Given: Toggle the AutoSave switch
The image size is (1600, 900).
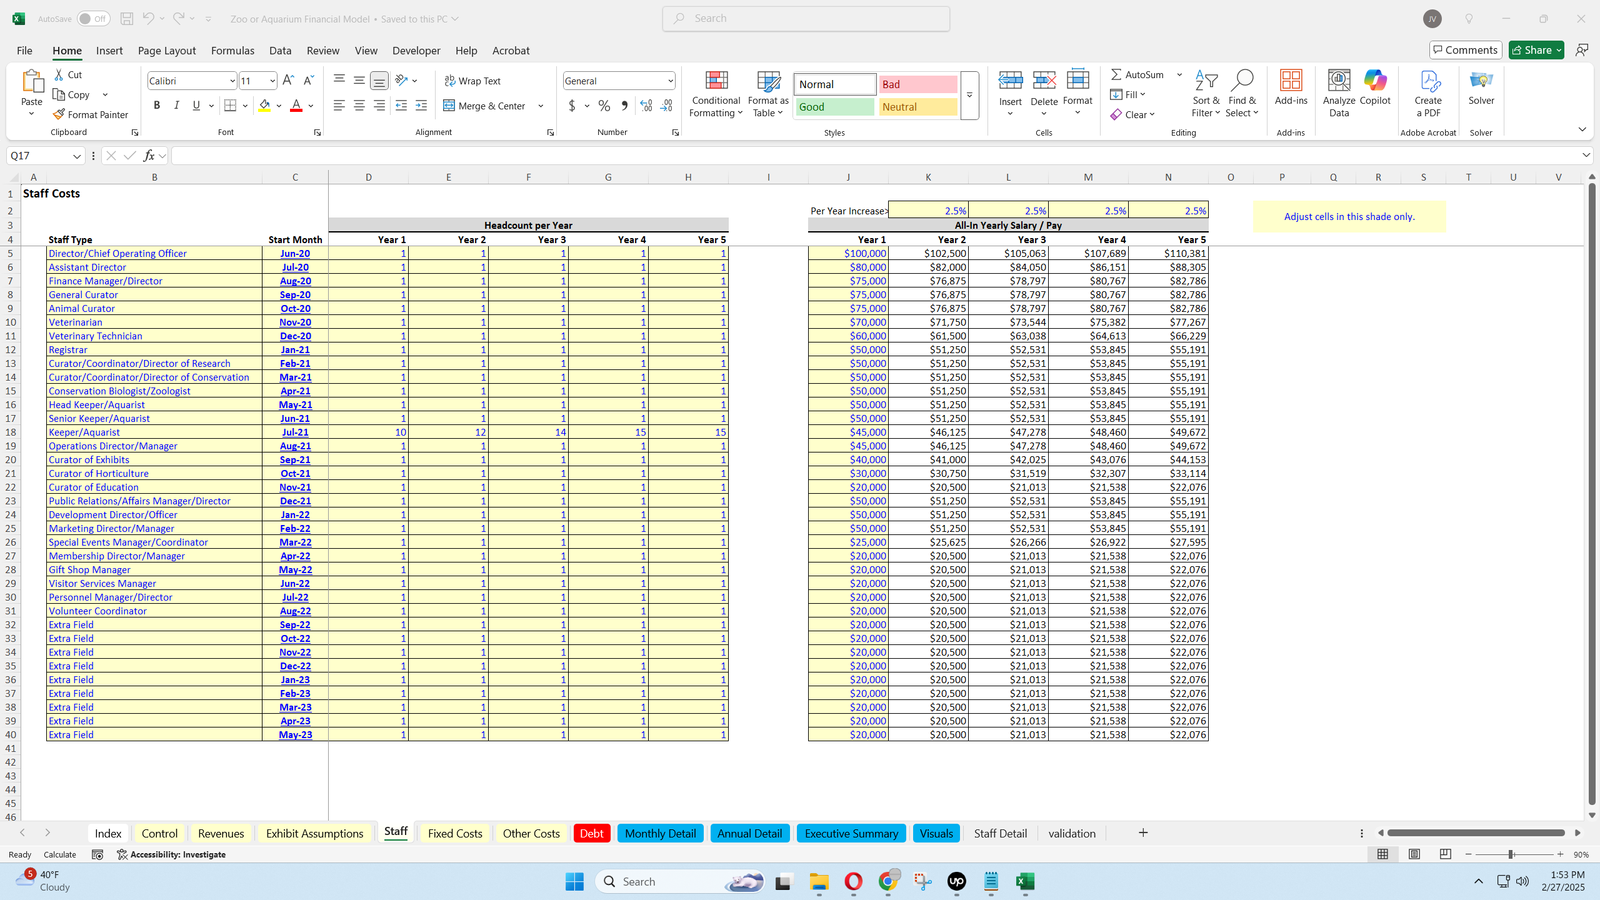Looking at the screenshot, I should [93, 19].
